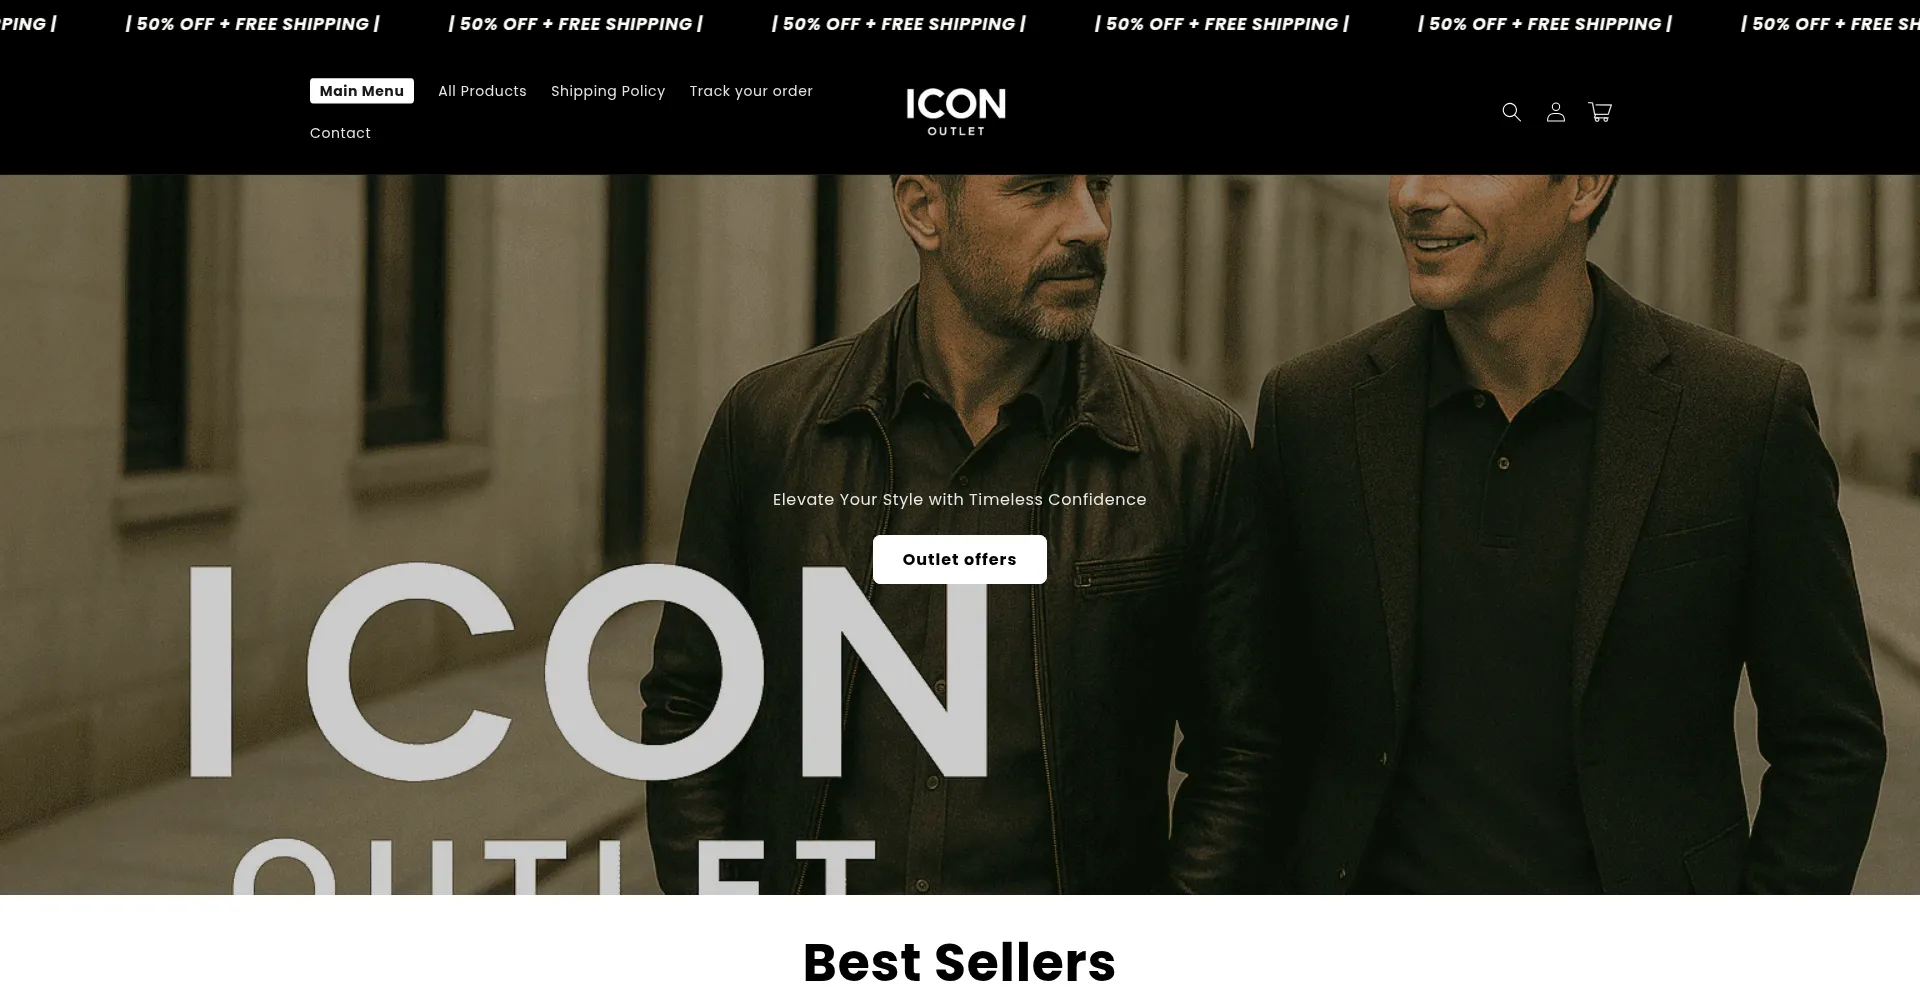1920x993 pixels.
Task: Open the Contact page link
Action: 340,133
